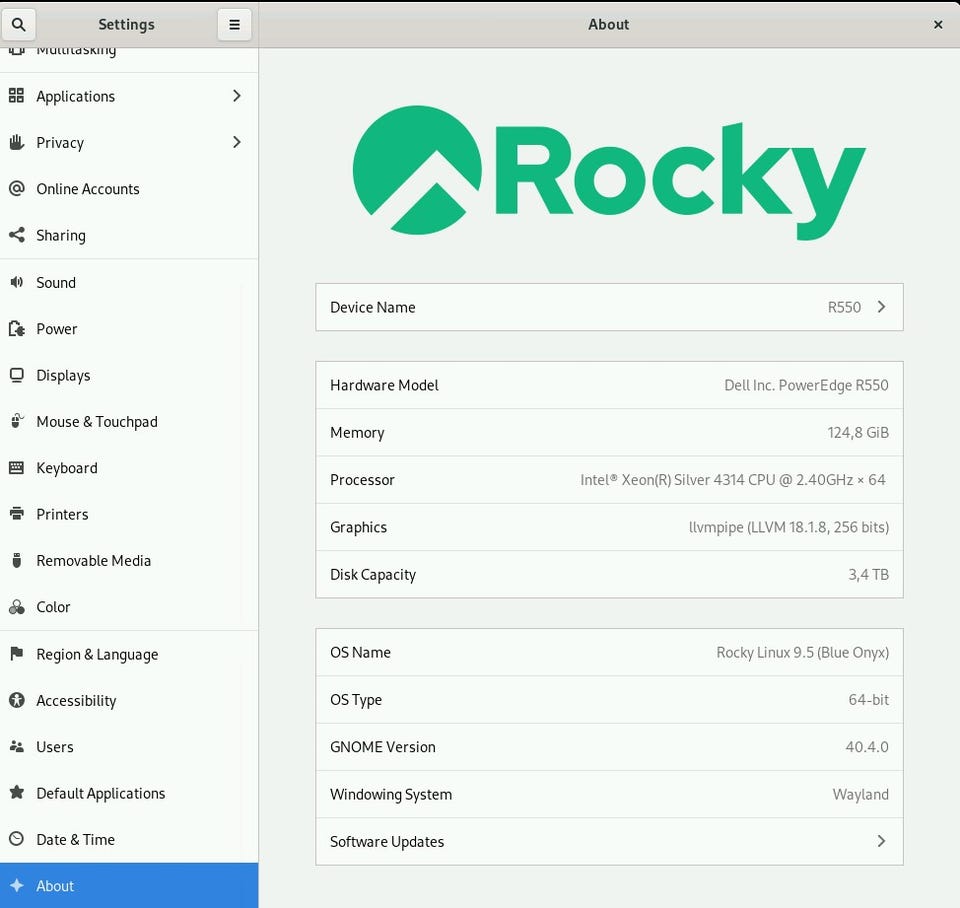Click the Software Updates label
Viewport: 960px width, 908px height.
(x=387, y=842)
